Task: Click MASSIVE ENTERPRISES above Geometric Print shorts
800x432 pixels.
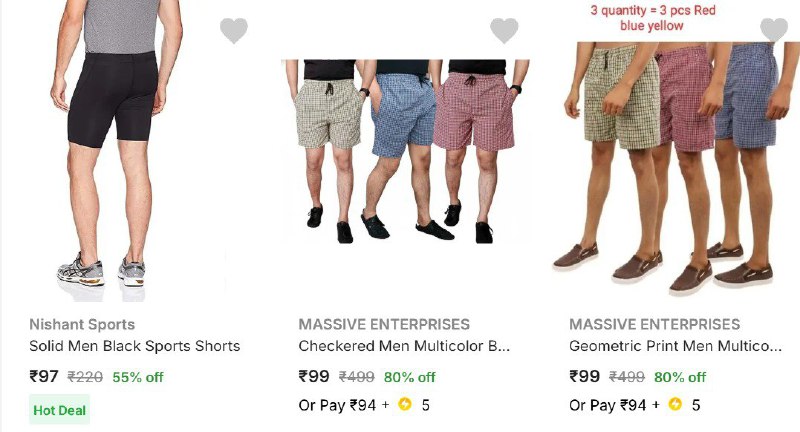Action: (655, 324)
